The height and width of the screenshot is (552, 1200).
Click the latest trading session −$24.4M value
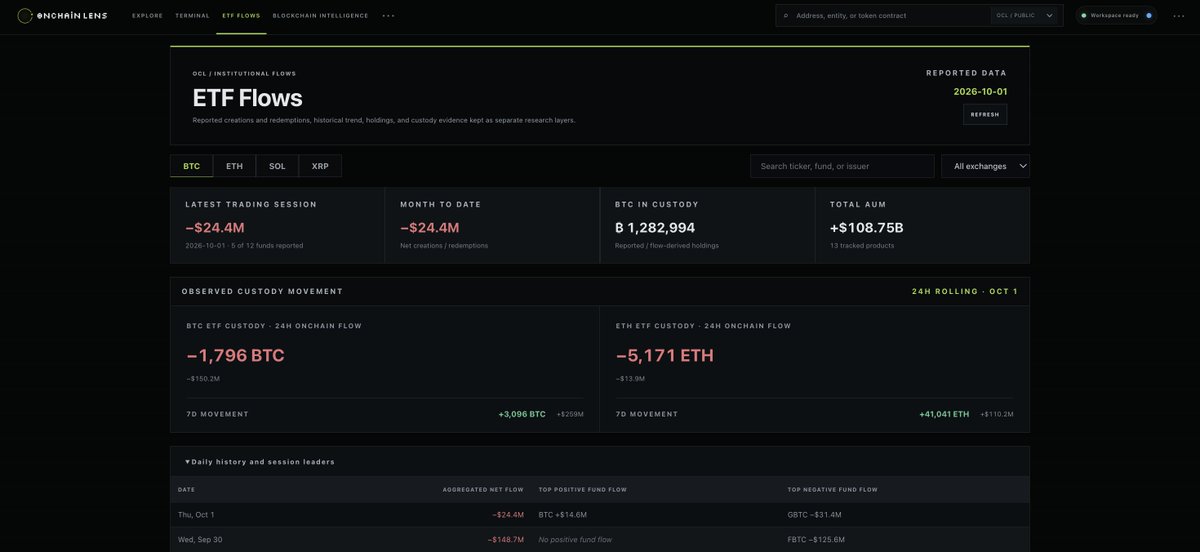(x=215, y=228)
